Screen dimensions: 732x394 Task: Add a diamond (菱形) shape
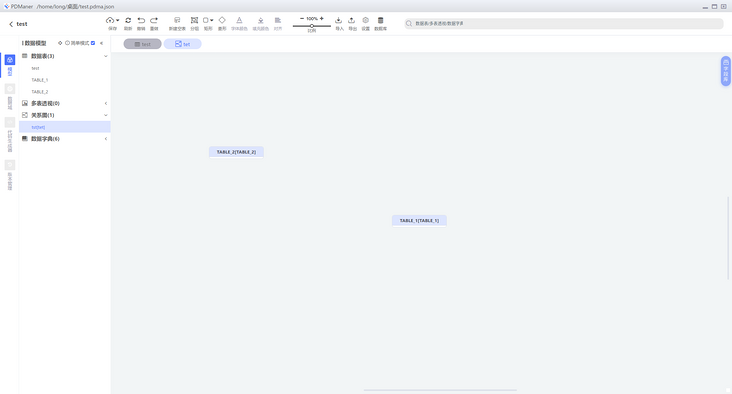coord(222,20)
